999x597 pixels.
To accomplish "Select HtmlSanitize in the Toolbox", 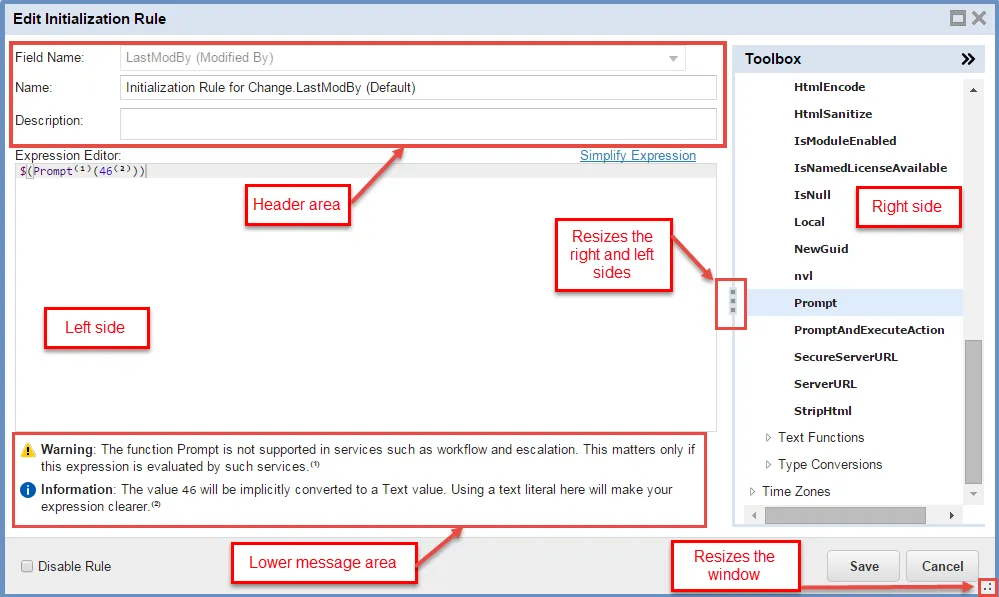I will coord(833,114).
